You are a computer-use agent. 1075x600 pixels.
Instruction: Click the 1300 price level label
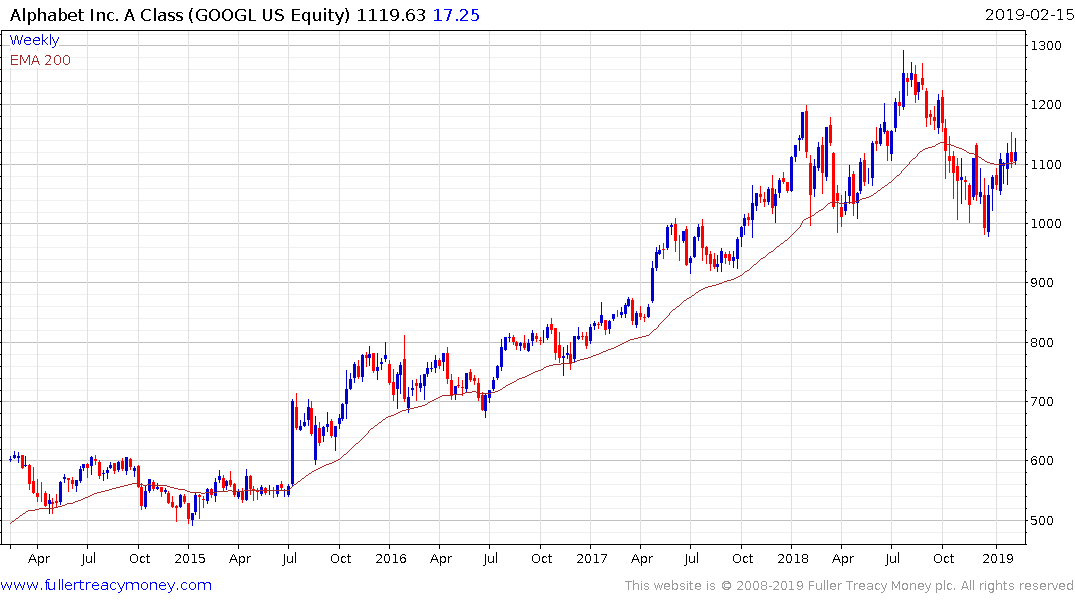[1046, 46]
